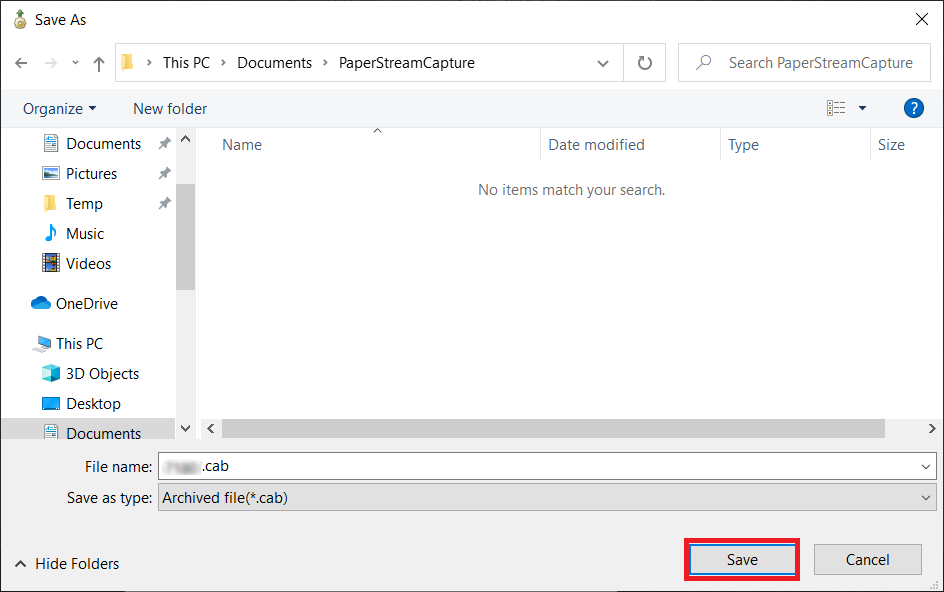Viewport: 944px width, 592px height.
Task: Click the horizontal scrollbar thumb
Action: 553,428
